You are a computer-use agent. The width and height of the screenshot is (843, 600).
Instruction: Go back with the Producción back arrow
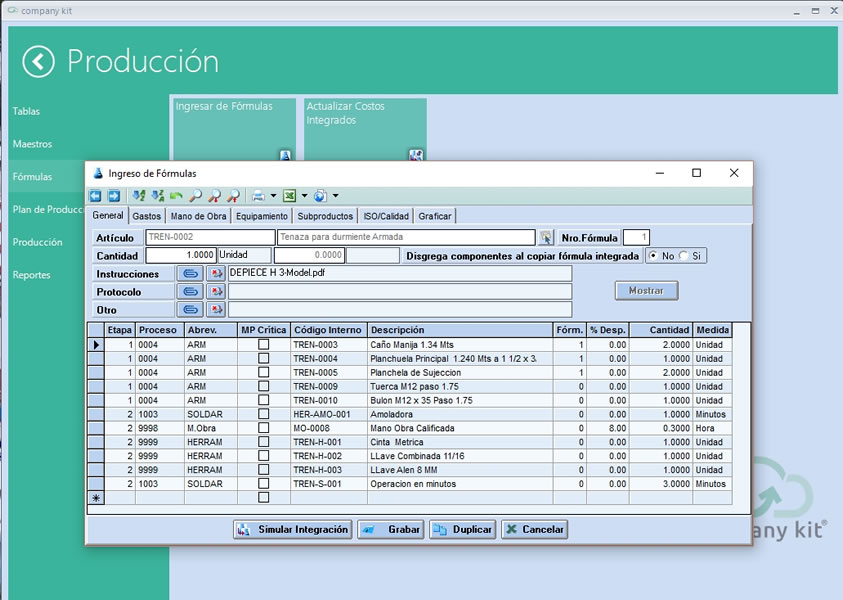tap(38, 62)
